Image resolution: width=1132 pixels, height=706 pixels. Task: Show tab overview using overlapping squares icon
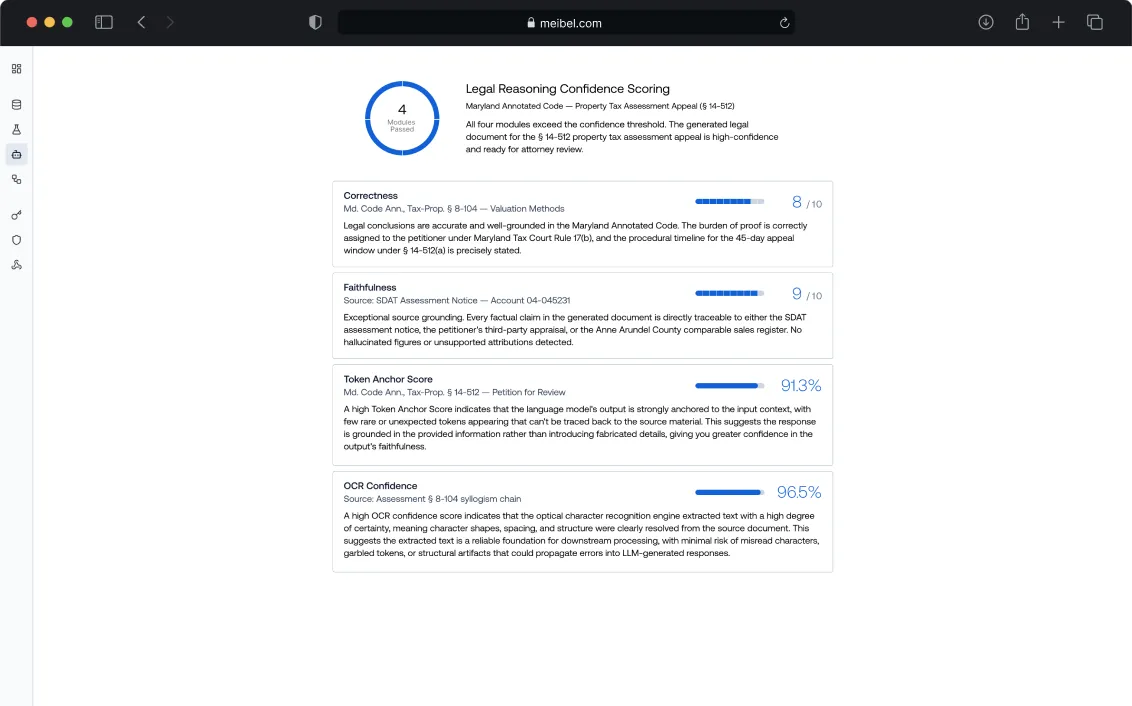tap(1094, 21)
